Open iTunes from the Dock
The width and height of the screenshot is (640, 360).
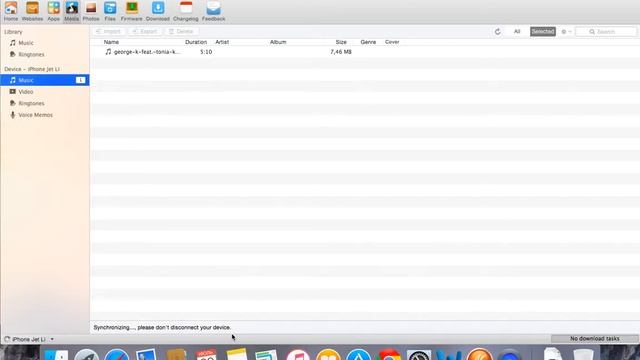click(298, 355)
